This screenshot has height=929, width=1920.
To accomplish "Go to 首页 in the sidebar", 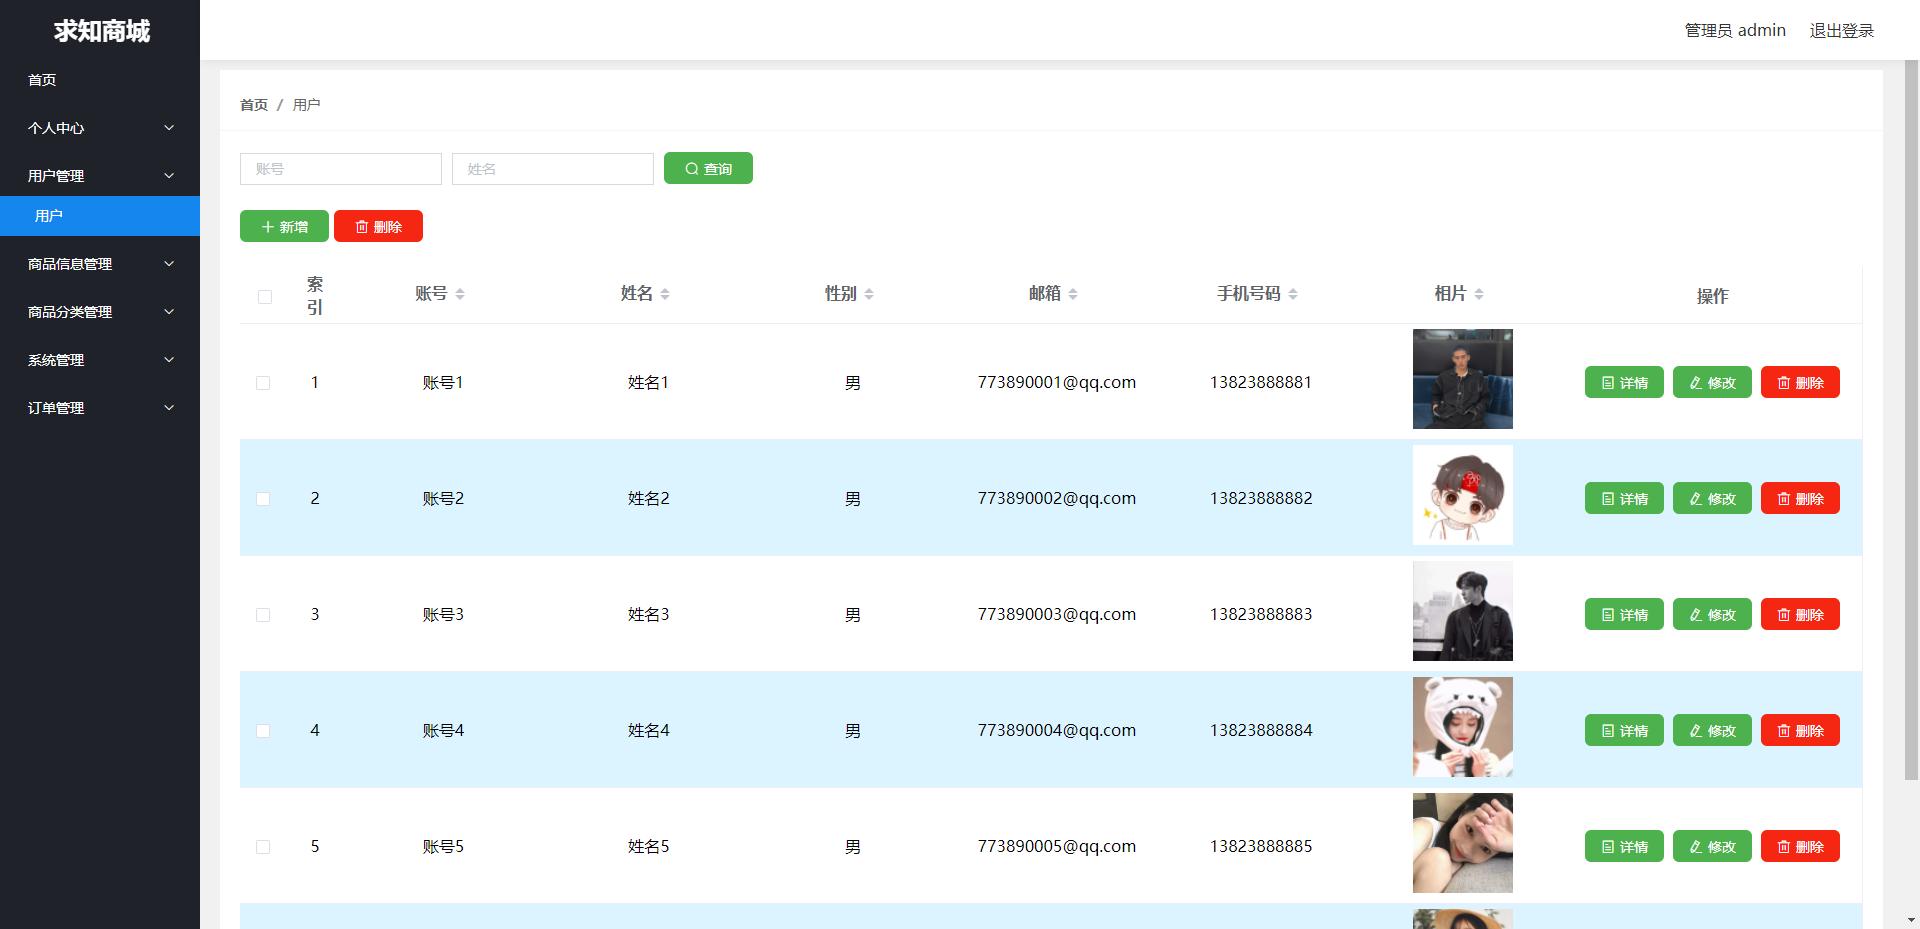I will click(x=42, y=80).
